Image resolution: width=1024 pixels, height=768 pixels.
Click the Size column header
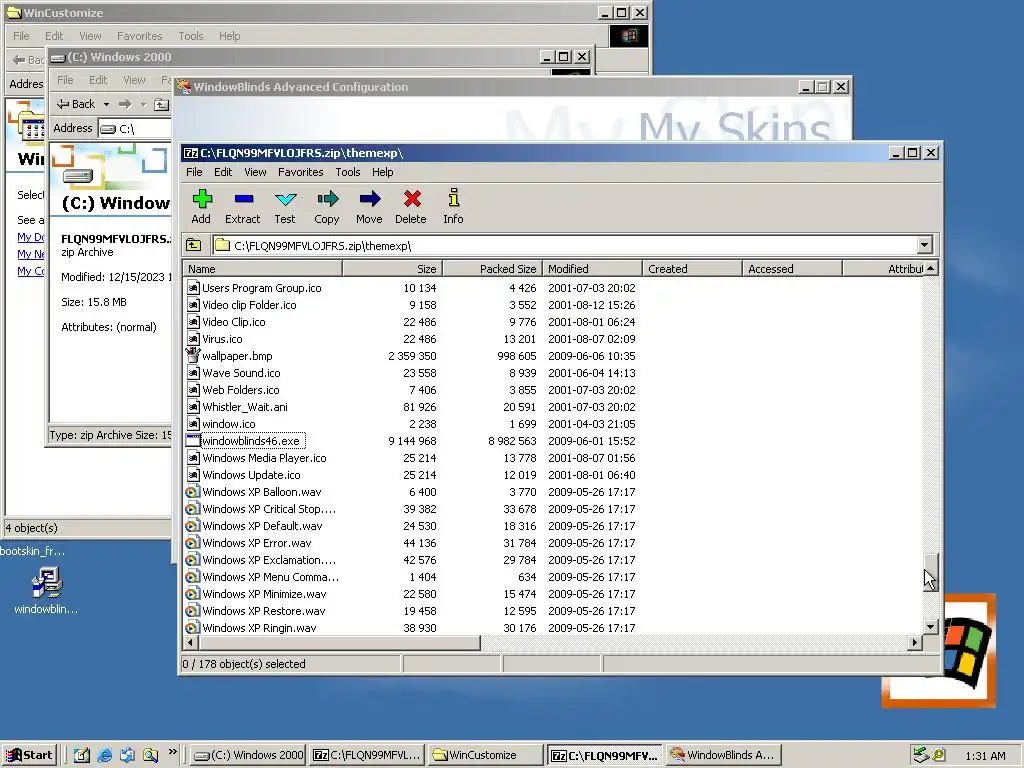pyautogui.click(x=393, y=268)
